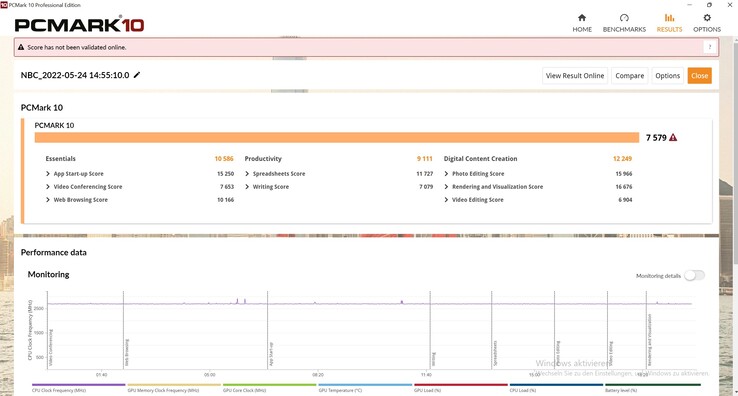Viewport: 738px width, 396px height.
Task: Open the Home section icon
Action: [x=582, y=18]
